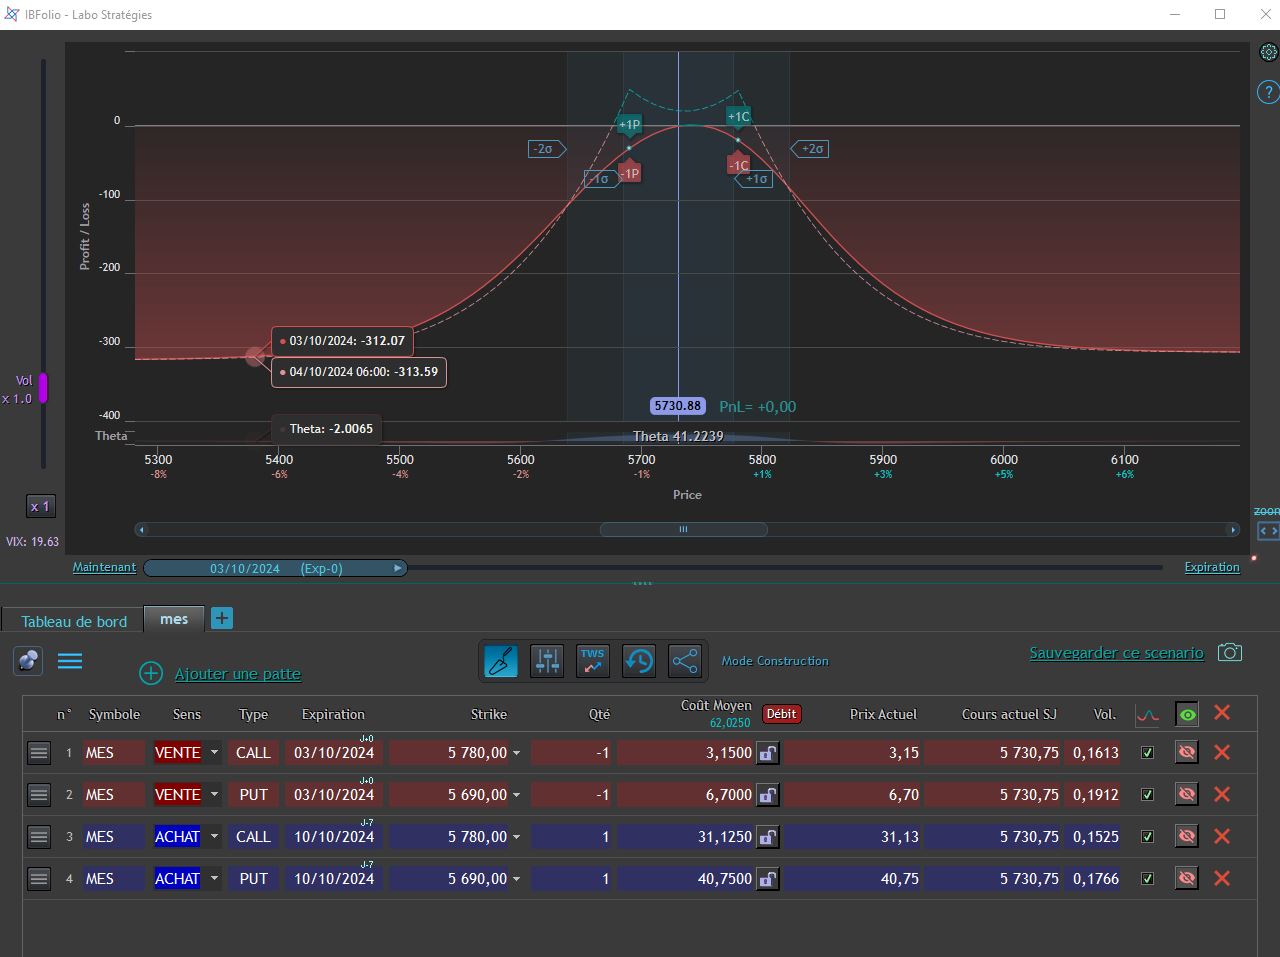Open the sliders adjustment tool
This screenshot has height=957, width=1280.
[547, 661]
